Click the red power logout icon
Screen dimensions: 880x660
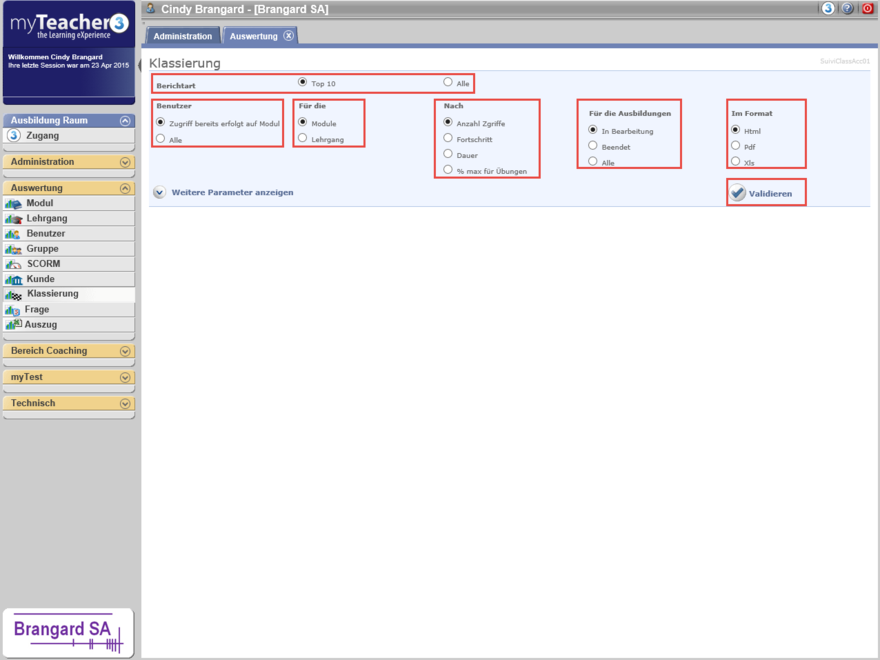coord(867,8)
